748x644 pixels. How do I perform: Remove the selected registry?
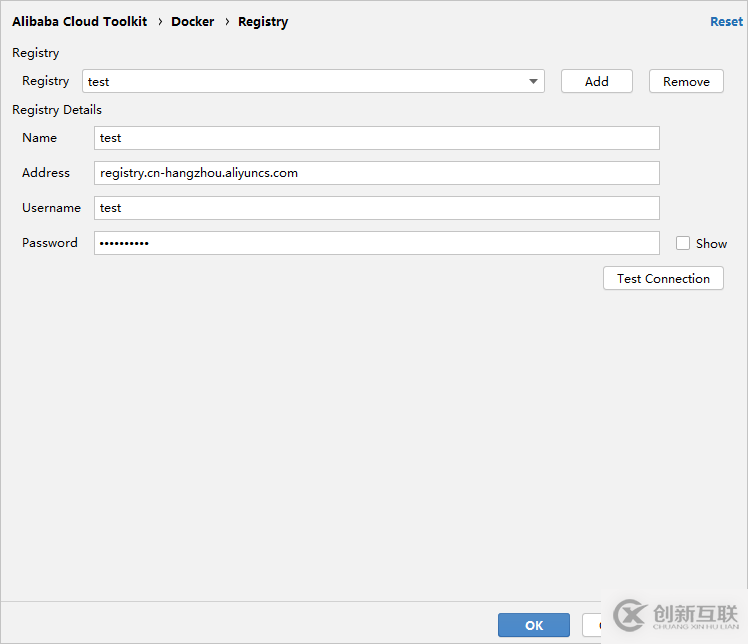pyautogui.click(x=686, y=82)
